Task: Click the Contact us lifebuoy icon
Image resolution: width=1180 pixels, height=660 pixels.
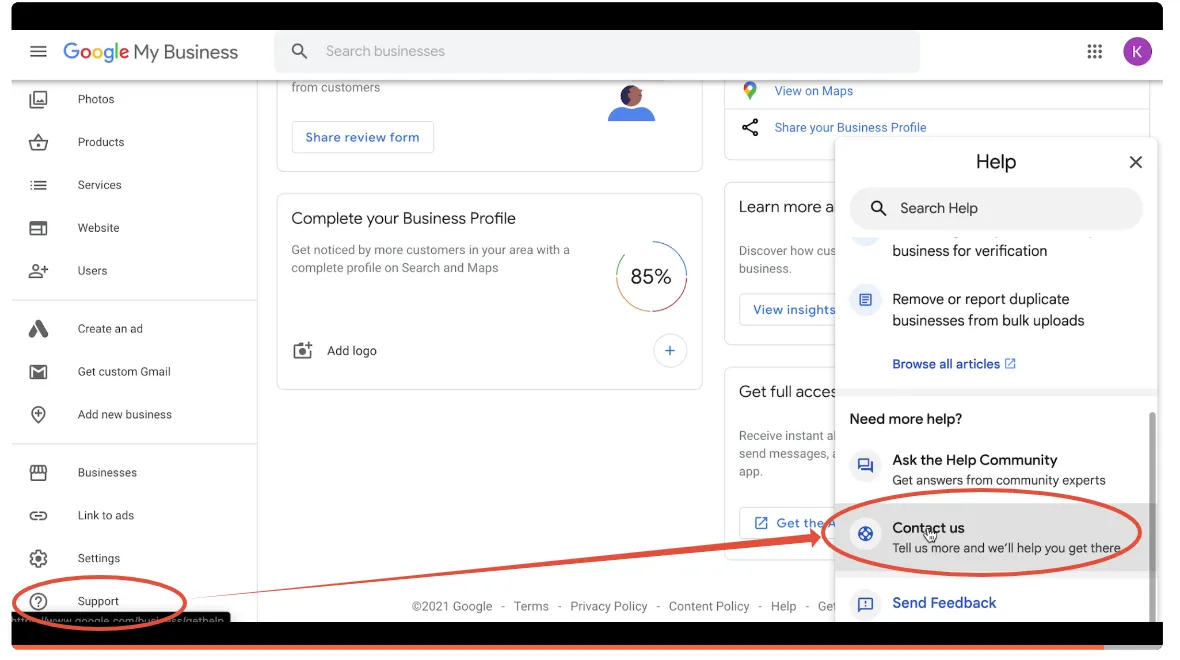Action: point(865,534)
